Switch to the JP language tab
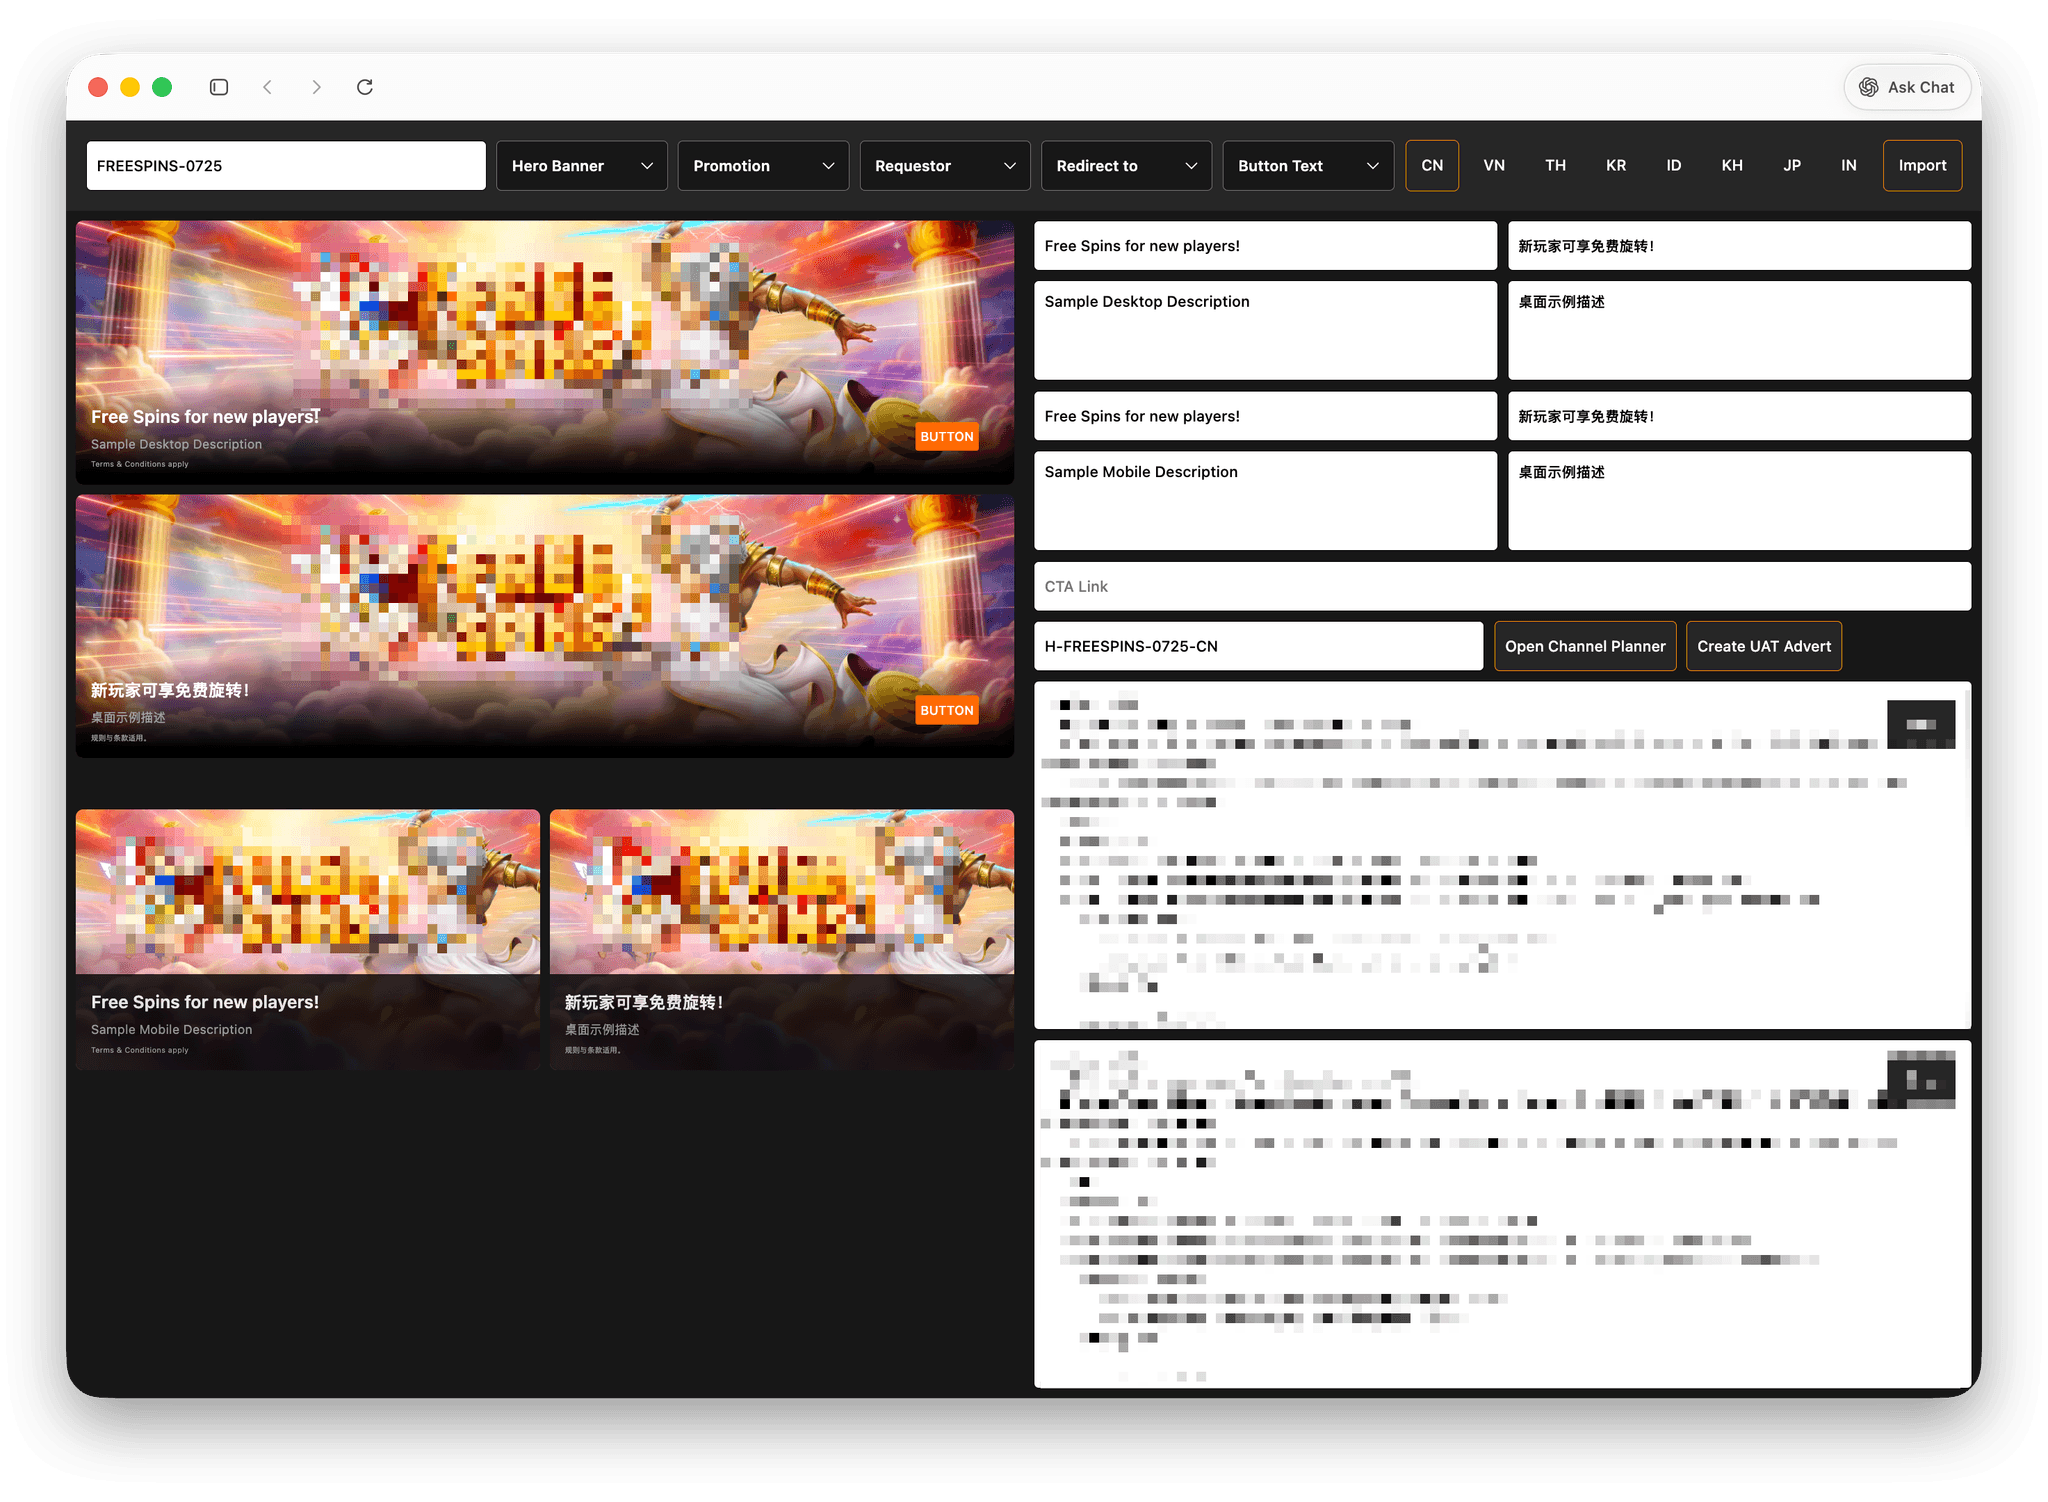 (x=1792, y=166)
